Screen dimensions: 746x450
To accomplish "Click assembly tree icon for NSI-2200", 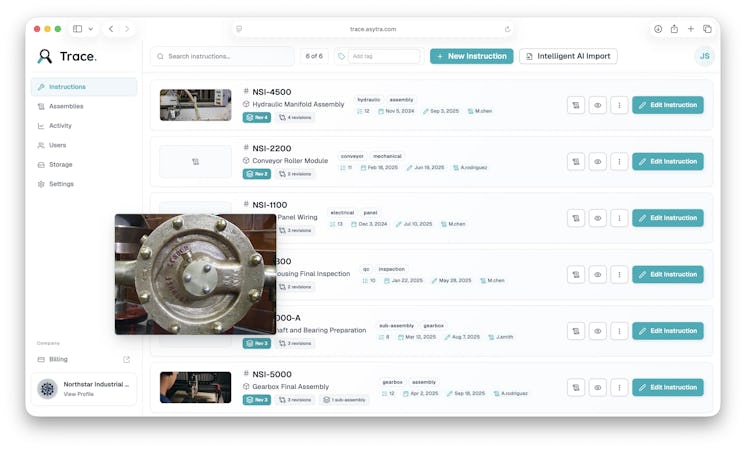I will 576,162.
